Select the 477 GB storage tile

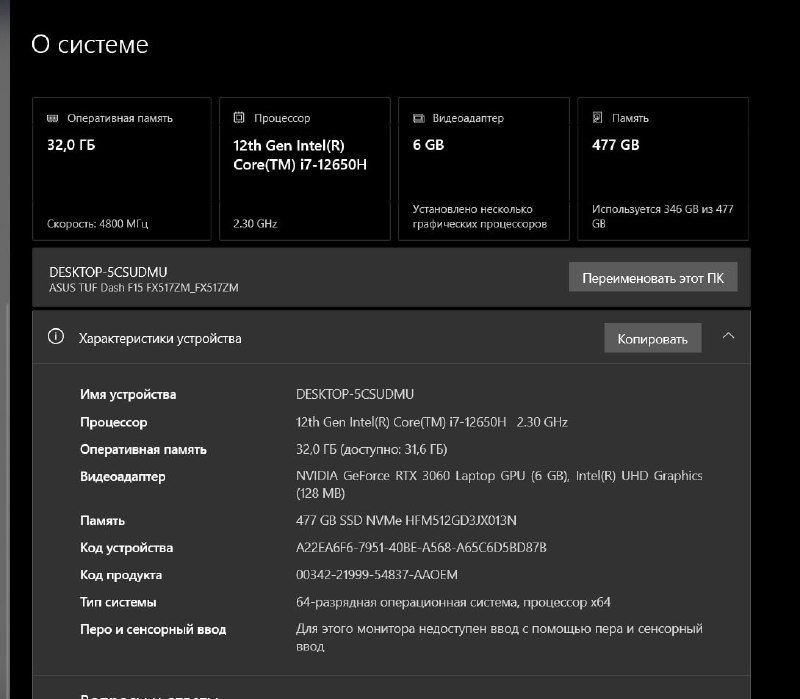(x=663, y=168)
